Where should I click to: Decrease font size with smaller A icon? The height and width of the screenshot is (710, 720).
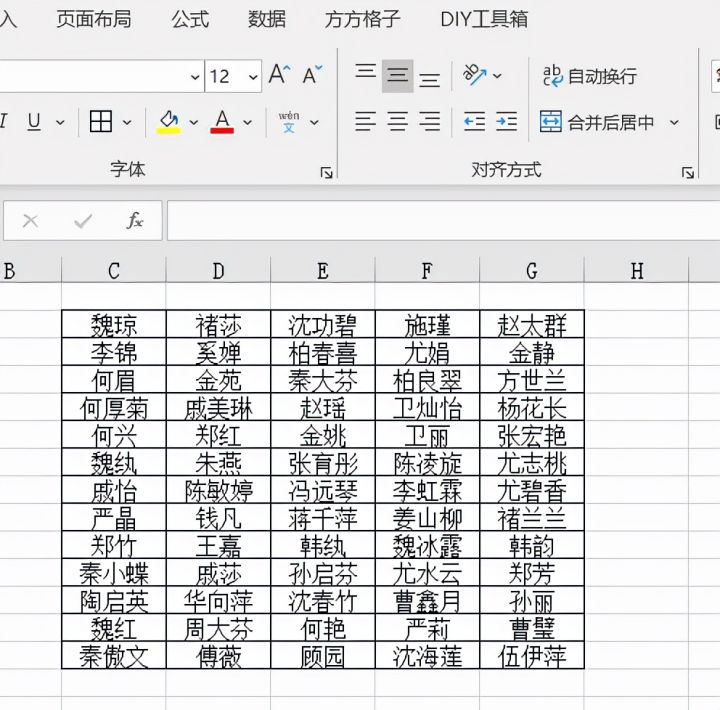(x=312, y=75)
